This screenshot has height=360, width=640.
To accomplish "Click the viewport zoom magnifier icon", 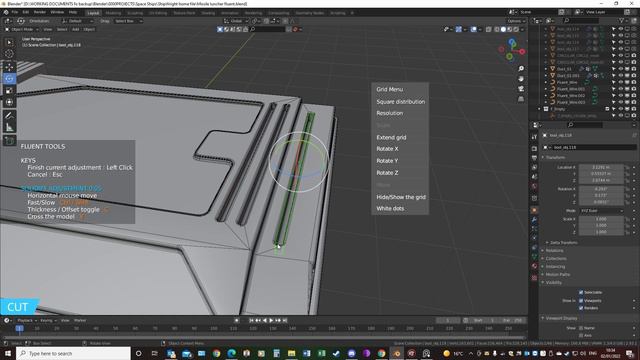I will pyautogui.click(x=521, y=69).
